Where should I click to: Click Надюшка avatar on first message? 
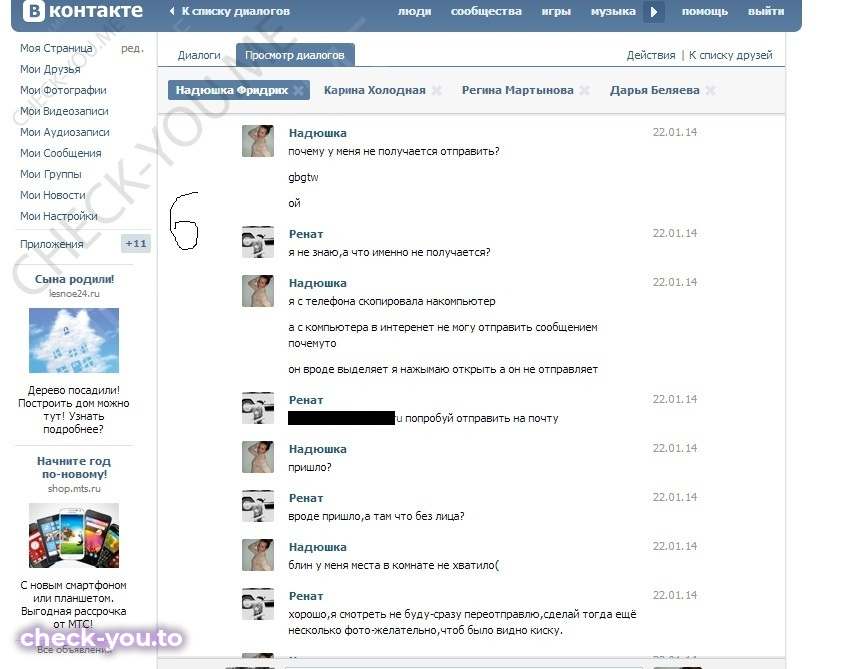point(258,141)
